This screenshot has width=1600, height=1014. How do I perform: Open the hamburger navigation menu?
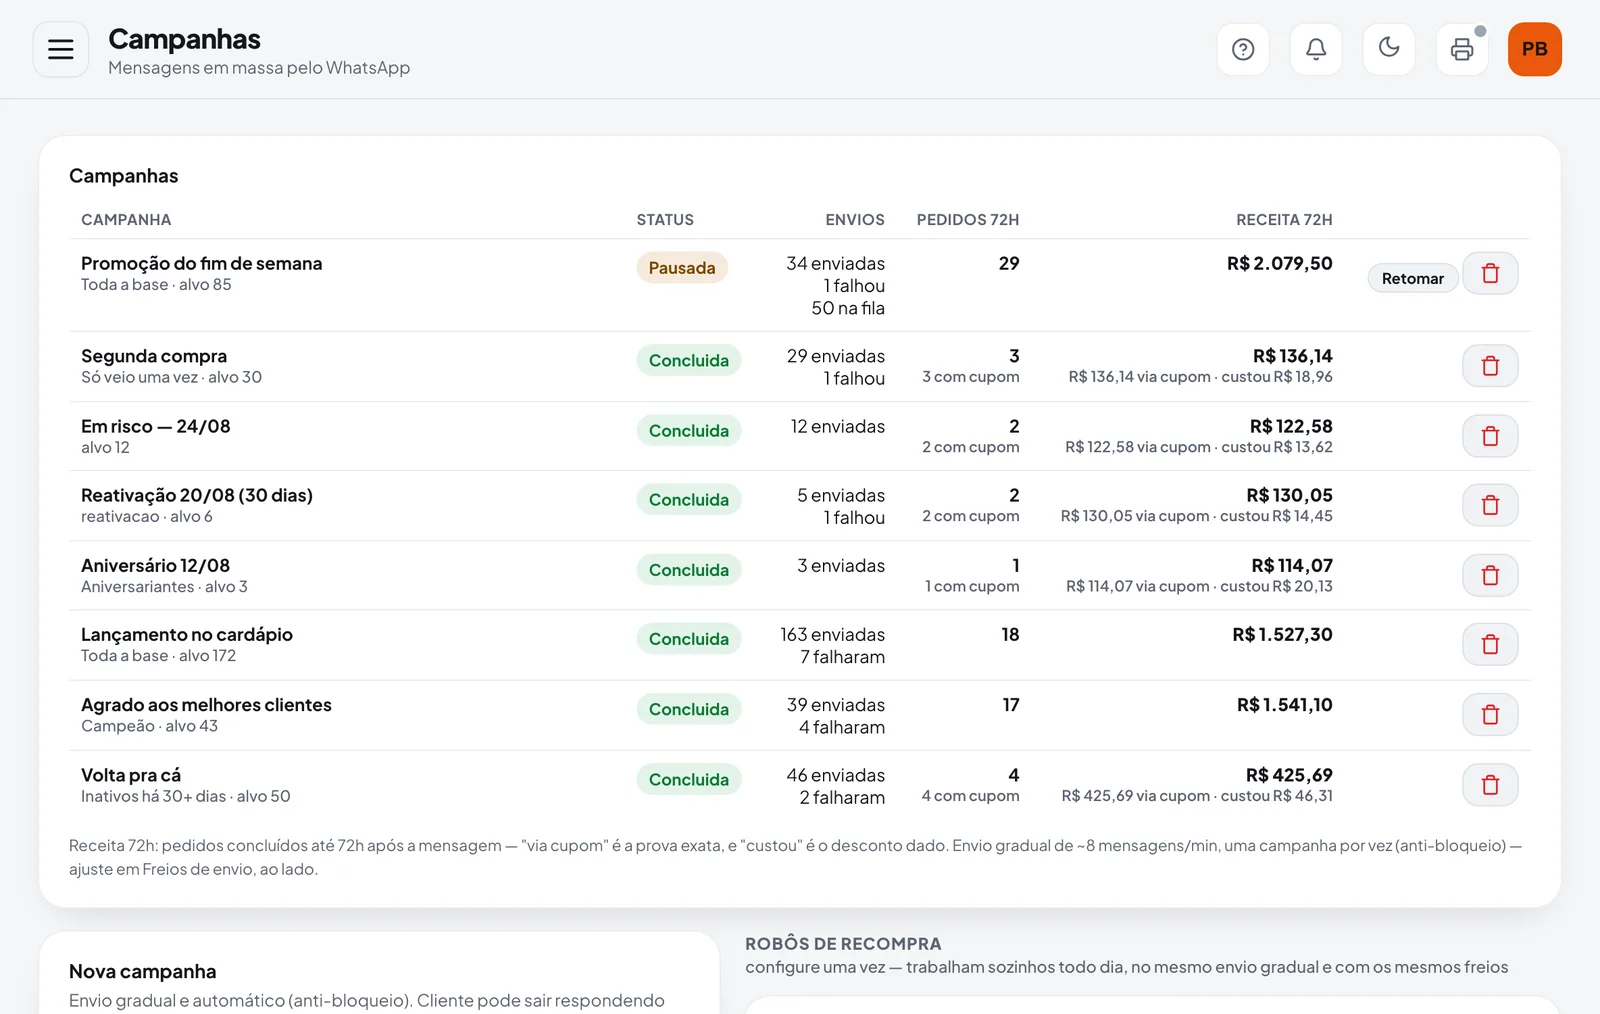coord(61,49)
